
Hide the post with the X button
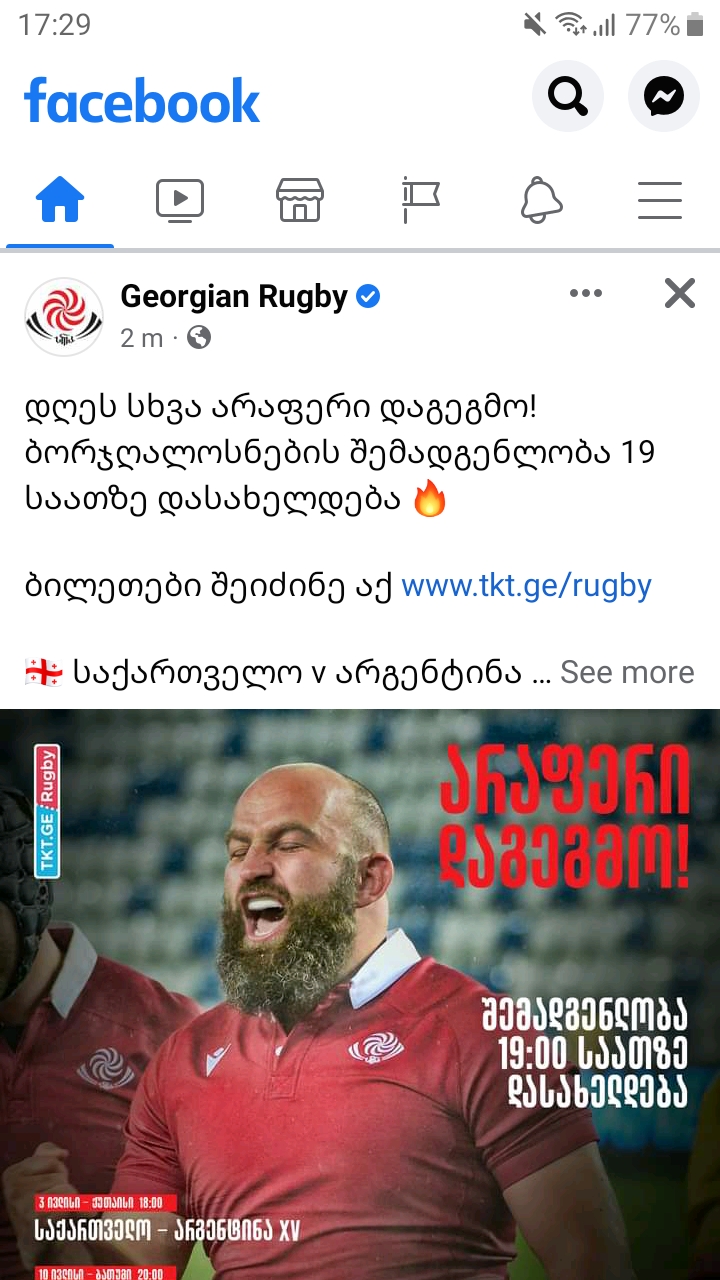tap(680, 293)
